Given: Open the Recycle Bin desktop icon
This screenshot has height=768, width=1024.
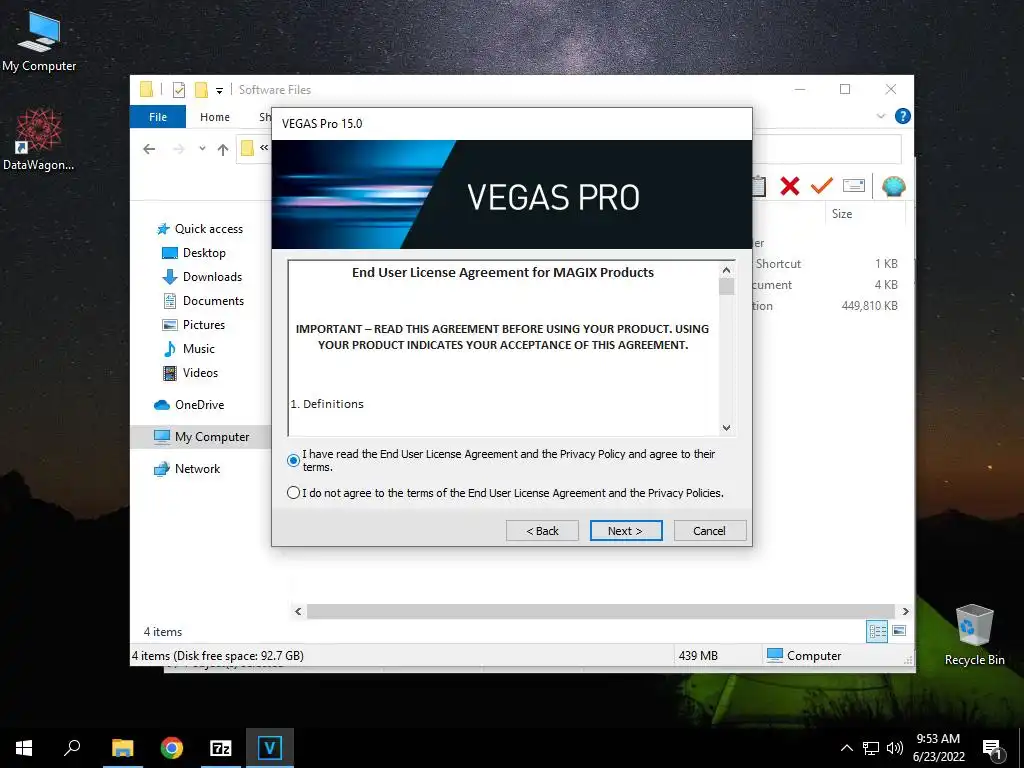Looking at the screenshot, I should tap(974, 634).
